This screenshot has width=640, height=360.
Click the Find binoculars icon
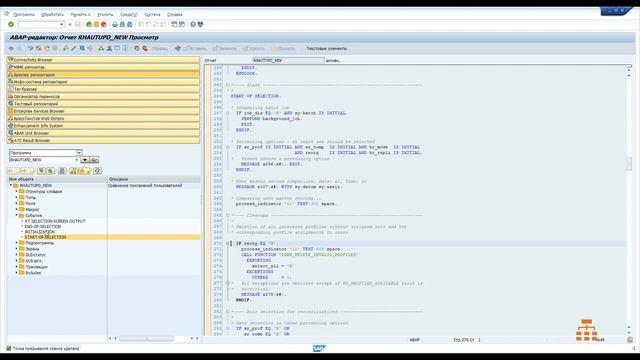pos(122,24)
